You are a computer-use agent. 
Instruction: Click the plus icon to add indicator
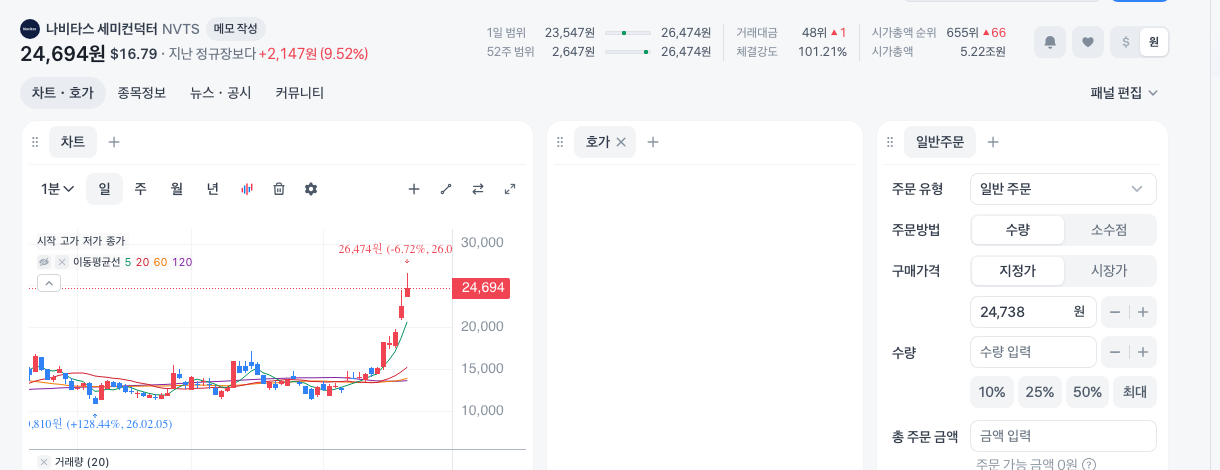[x=414, y=189]
